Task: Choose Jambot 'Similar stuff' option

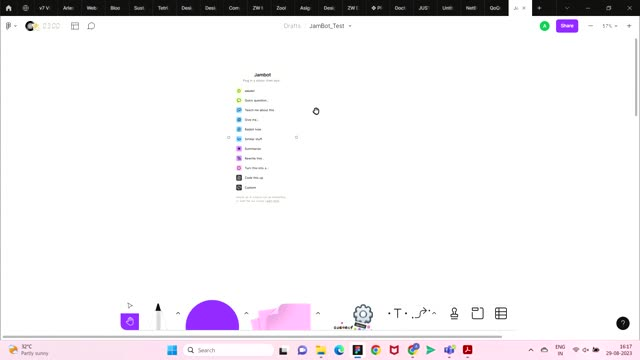Action: pos(249,139)
